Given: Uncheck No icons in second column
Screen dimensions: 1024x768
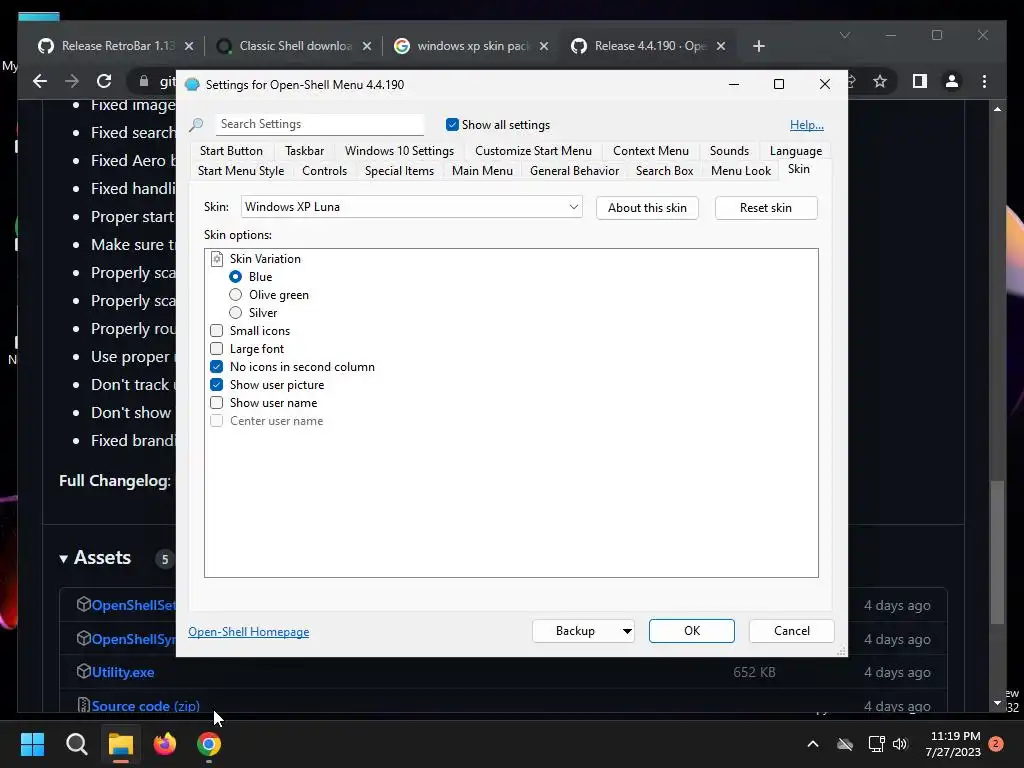Looking at the screenshot, I should [x=217, y=367].
